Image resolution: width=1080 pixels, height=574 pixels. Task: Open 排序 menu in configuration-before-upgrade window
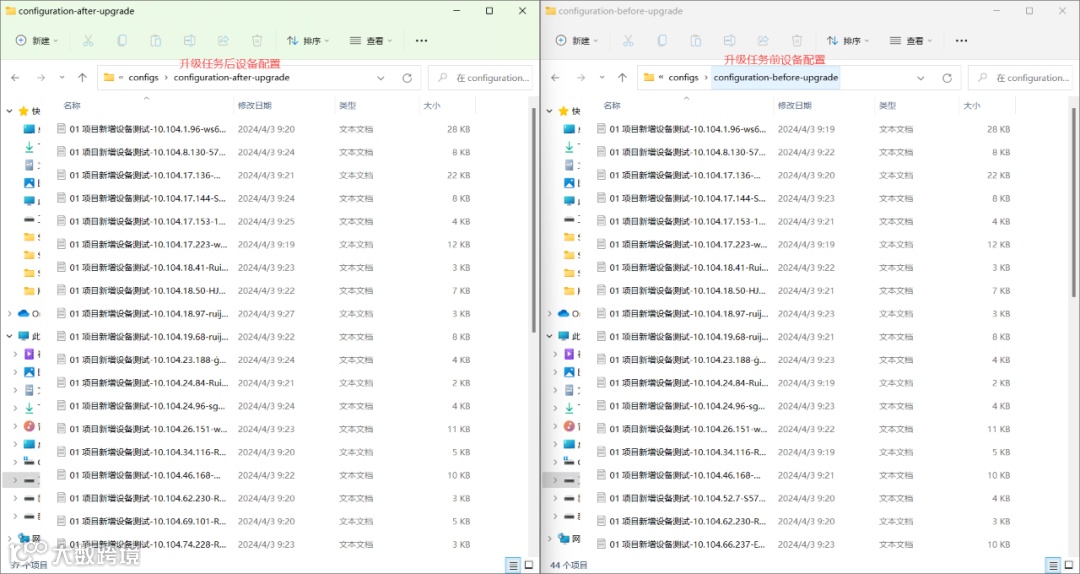point(848,41)
